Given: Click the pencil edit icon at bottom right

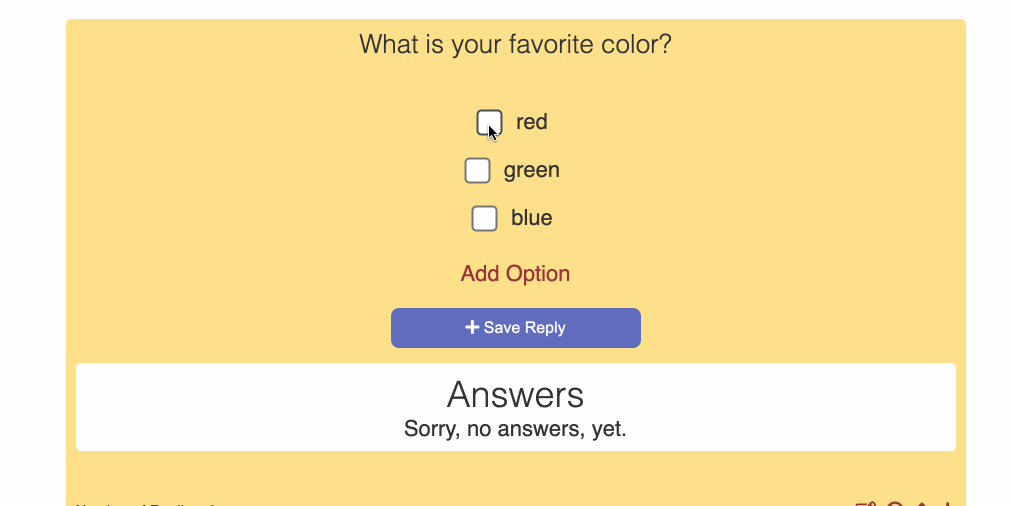Looking at the screenshot, I should pyautogui.click(x=866, y=504).
